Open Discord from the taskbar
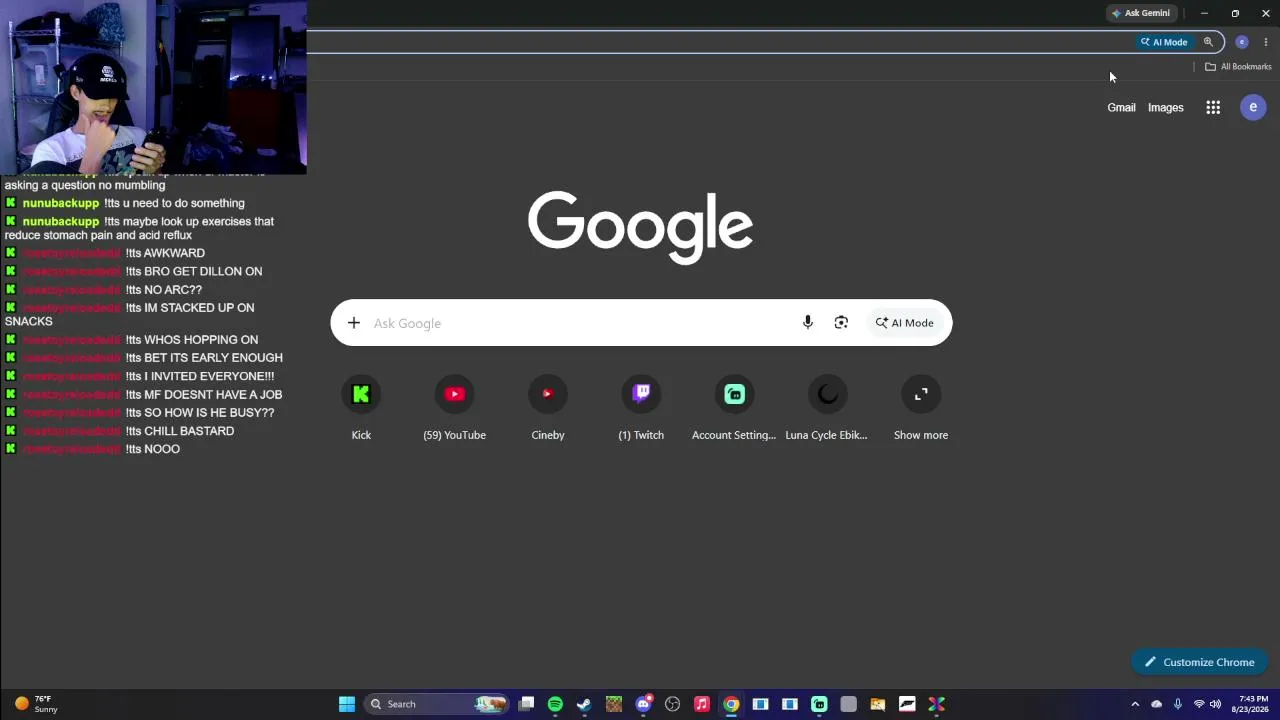Image resolution: width=1280 pixels, height=720 pixels. click(643, 704)
